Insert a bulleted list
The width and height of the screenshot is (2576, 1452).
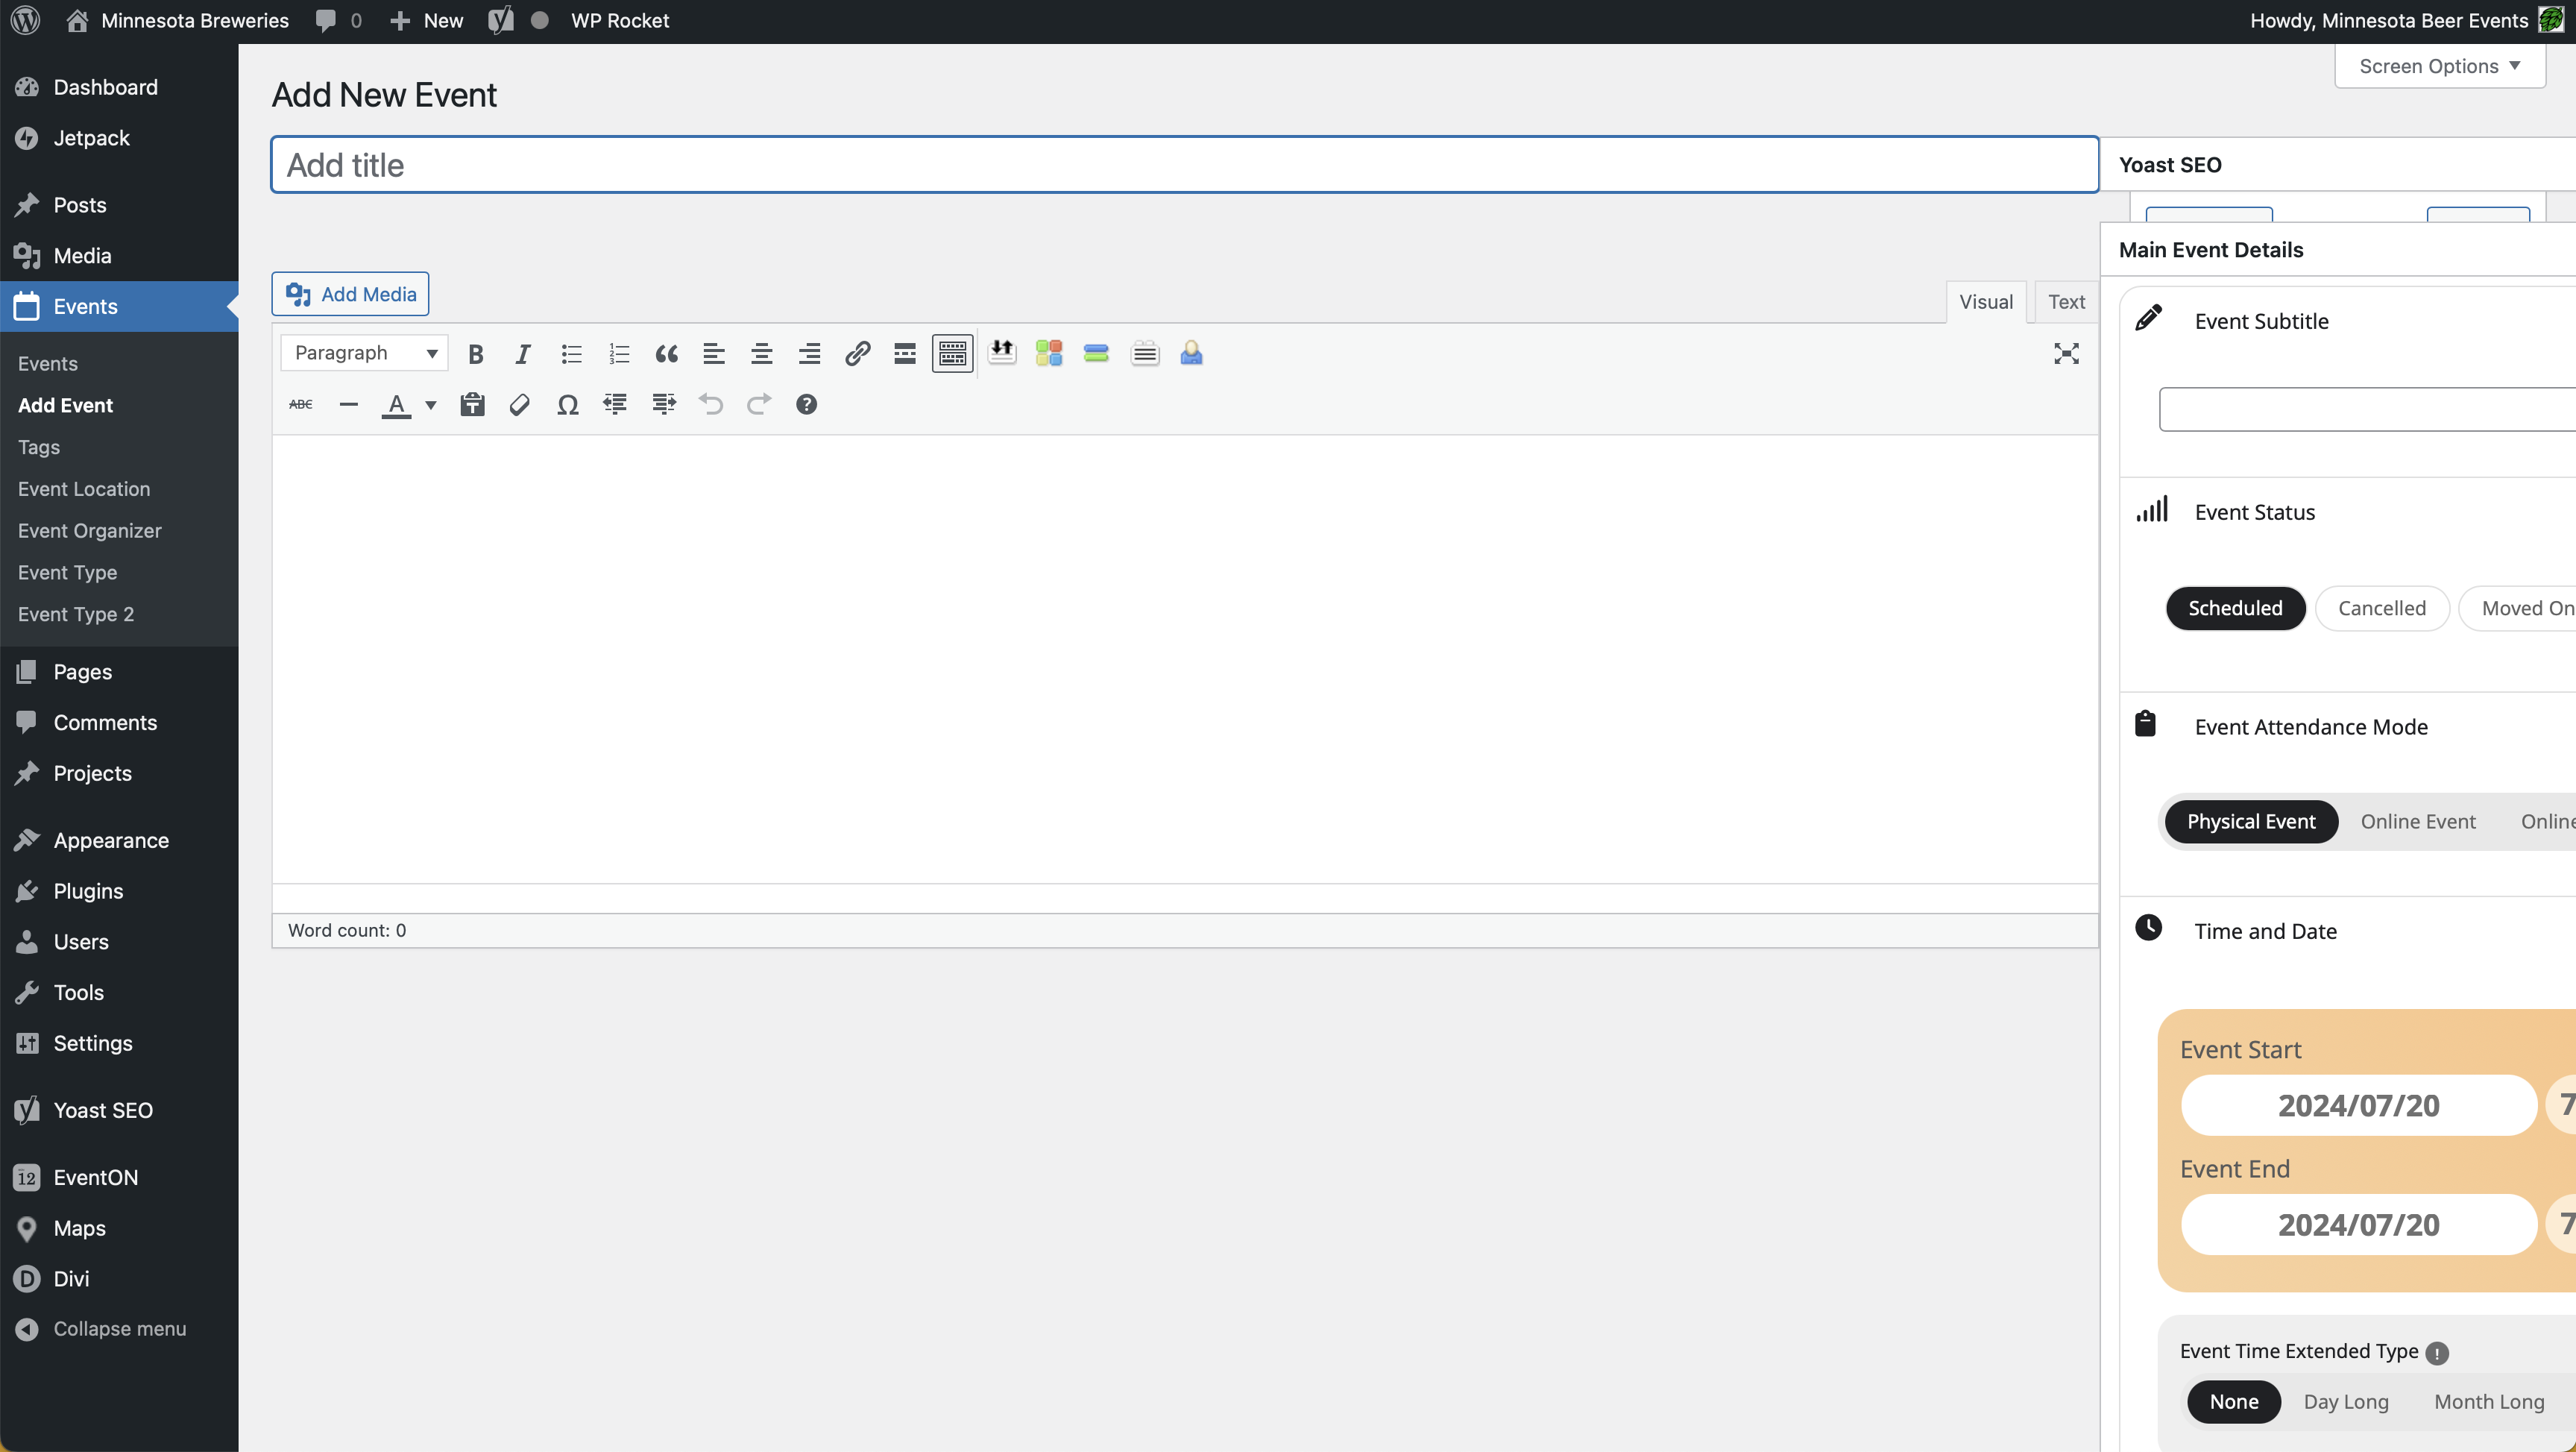pyautogui.click(x=571, y=354)
